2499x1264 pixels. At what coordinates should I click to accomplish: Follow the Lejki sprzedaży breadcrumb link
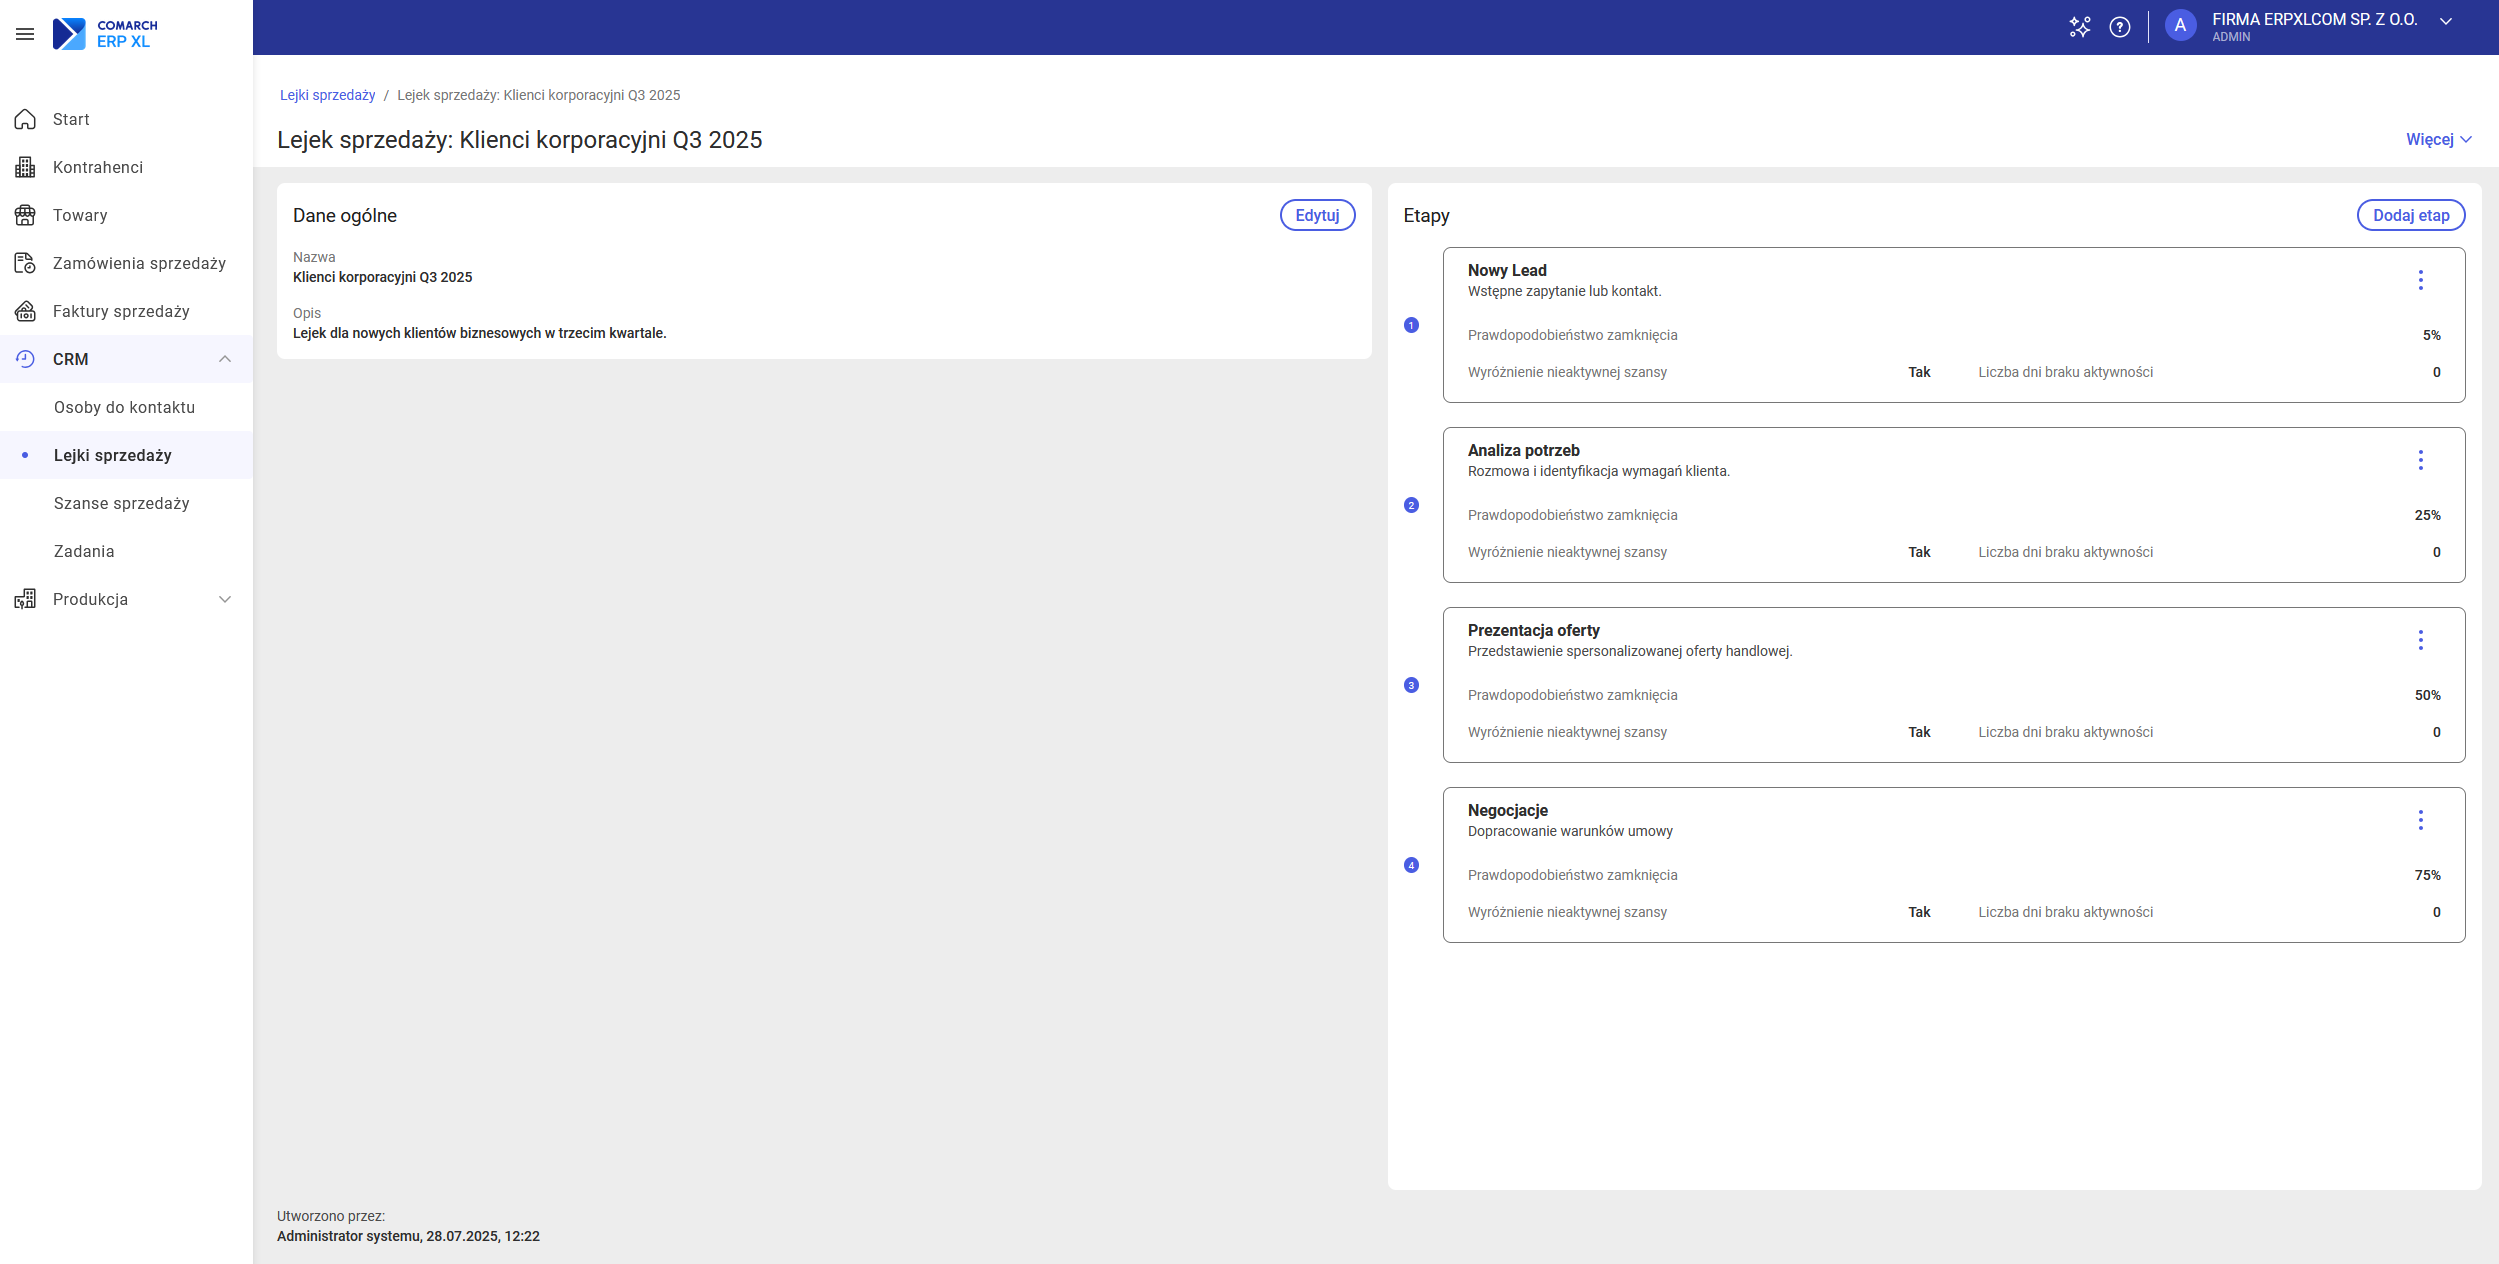[x=327, y=95]
